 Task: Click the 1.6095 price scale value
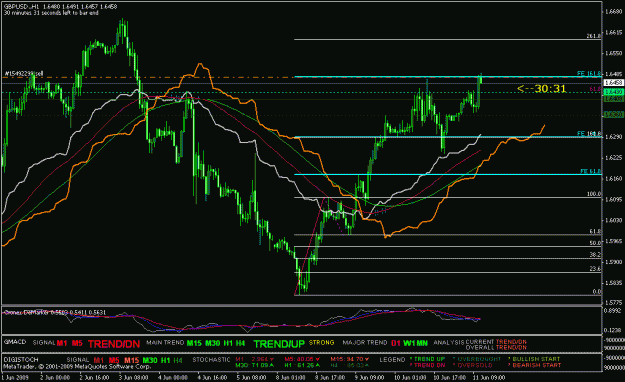point(614,199)
